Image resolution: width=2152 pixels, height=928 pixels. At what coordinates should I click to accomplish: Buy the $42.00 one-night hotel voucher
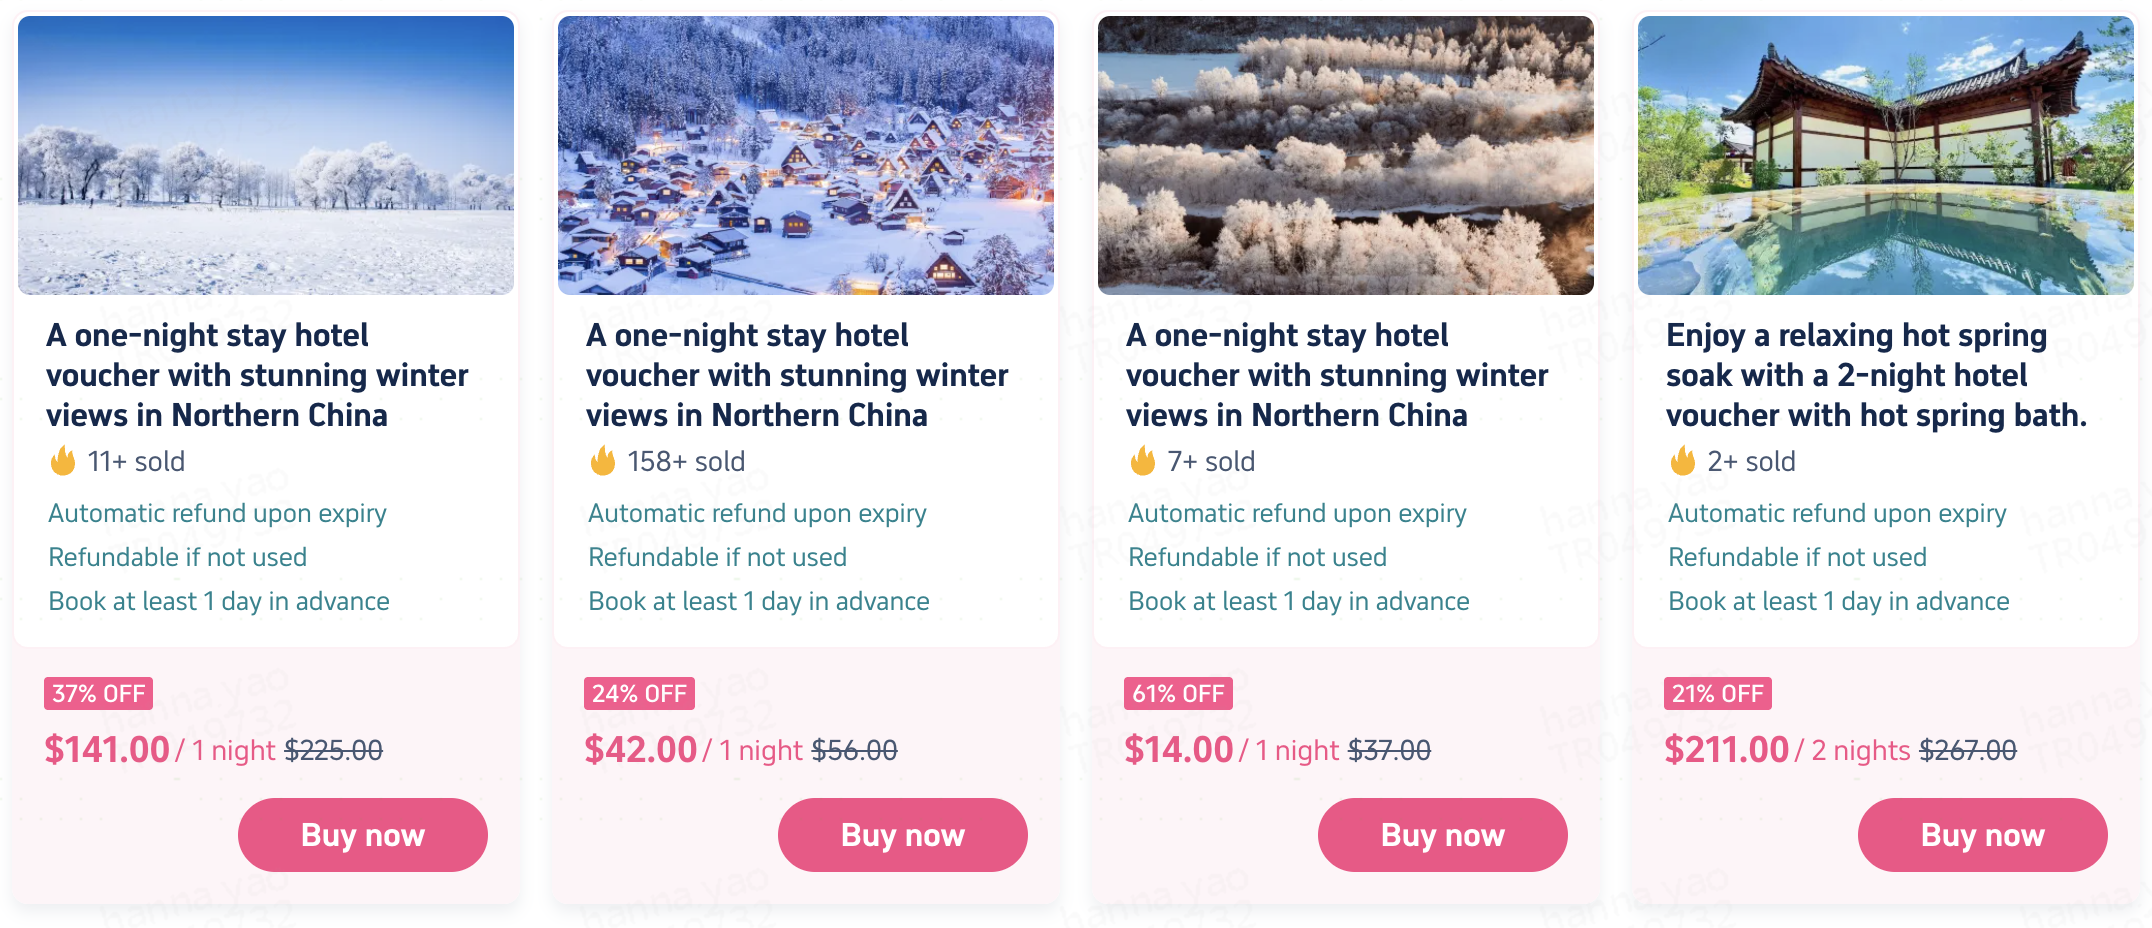pos(902,835)
